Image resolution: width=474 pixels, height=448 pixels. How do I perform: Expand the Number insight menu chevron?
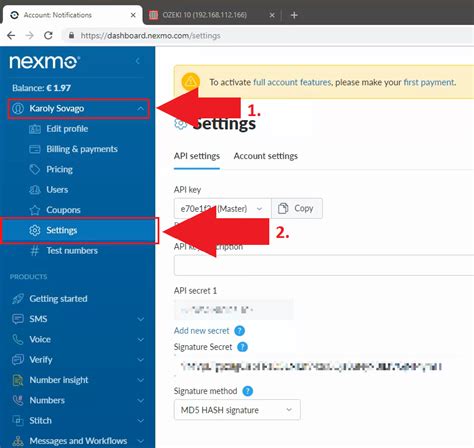(x=141, y=380)
